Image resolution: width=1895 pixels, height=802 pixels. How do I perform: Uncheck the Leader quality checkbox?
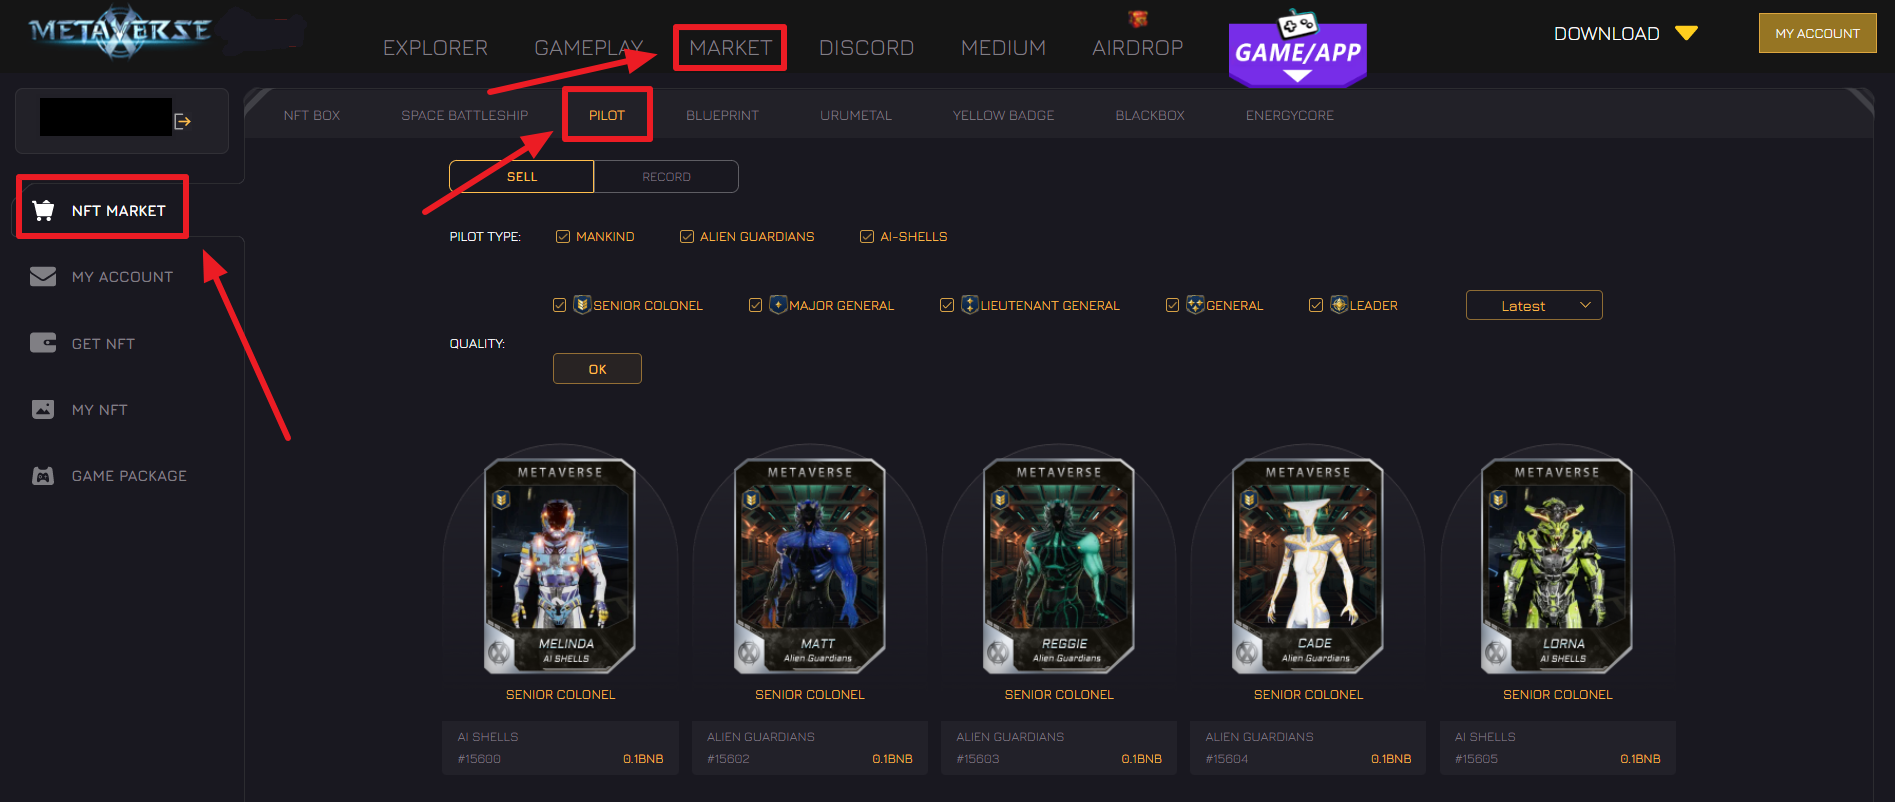pos(1316,305)
